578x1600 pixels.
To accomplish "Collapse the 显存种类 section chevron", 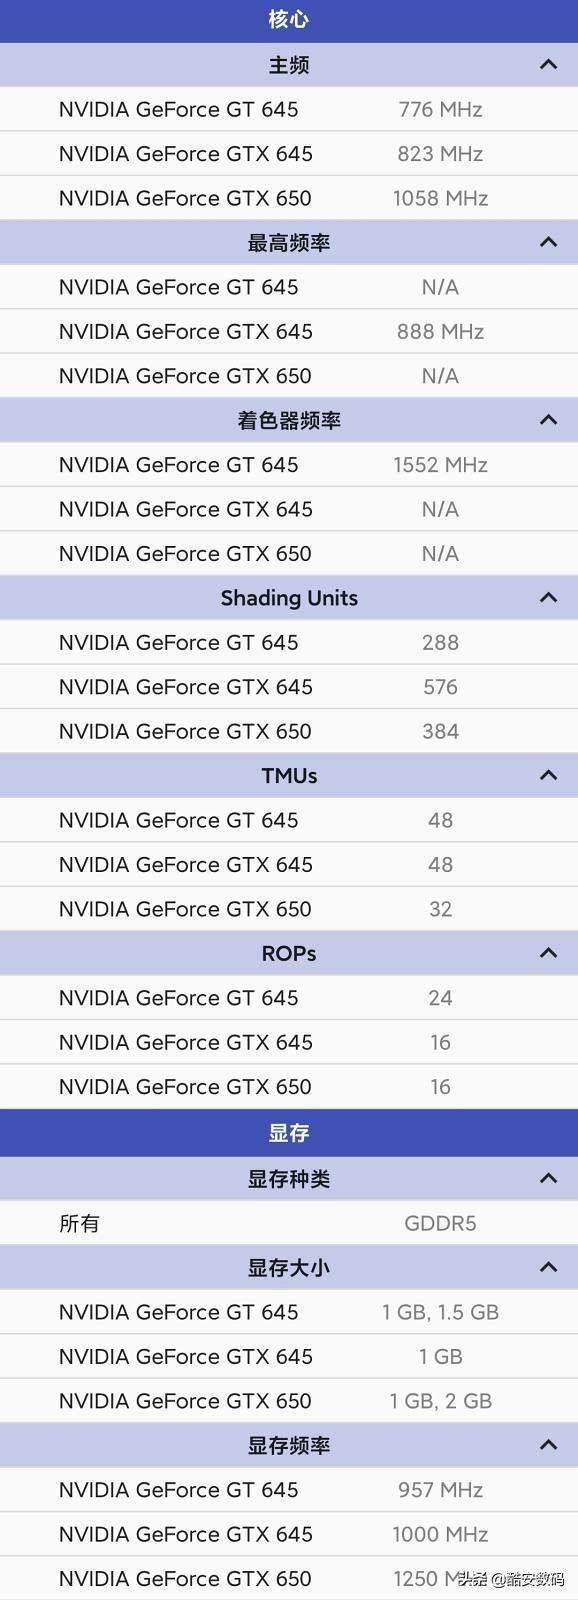I will 548,1178.
